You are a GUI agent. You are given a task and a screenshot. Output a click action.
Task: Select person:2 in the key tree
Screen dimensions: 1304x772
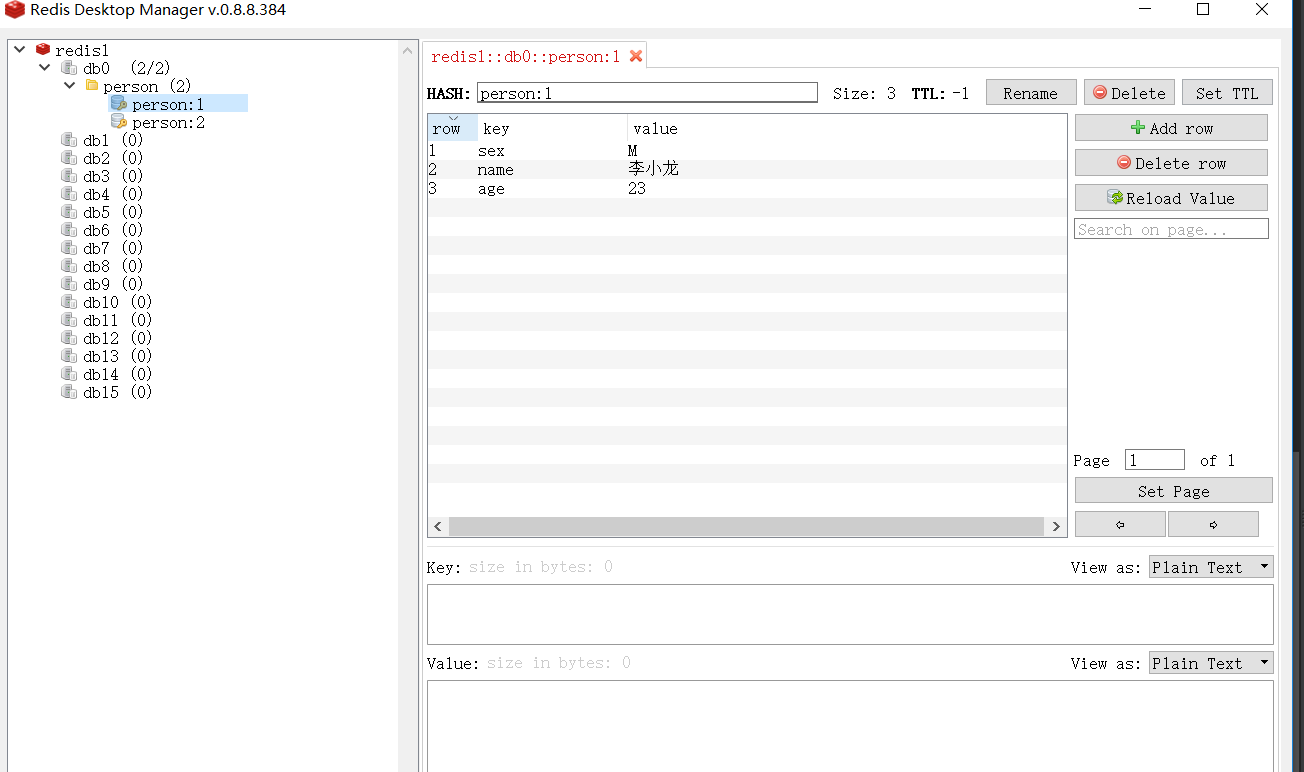(x=168, y=122)
